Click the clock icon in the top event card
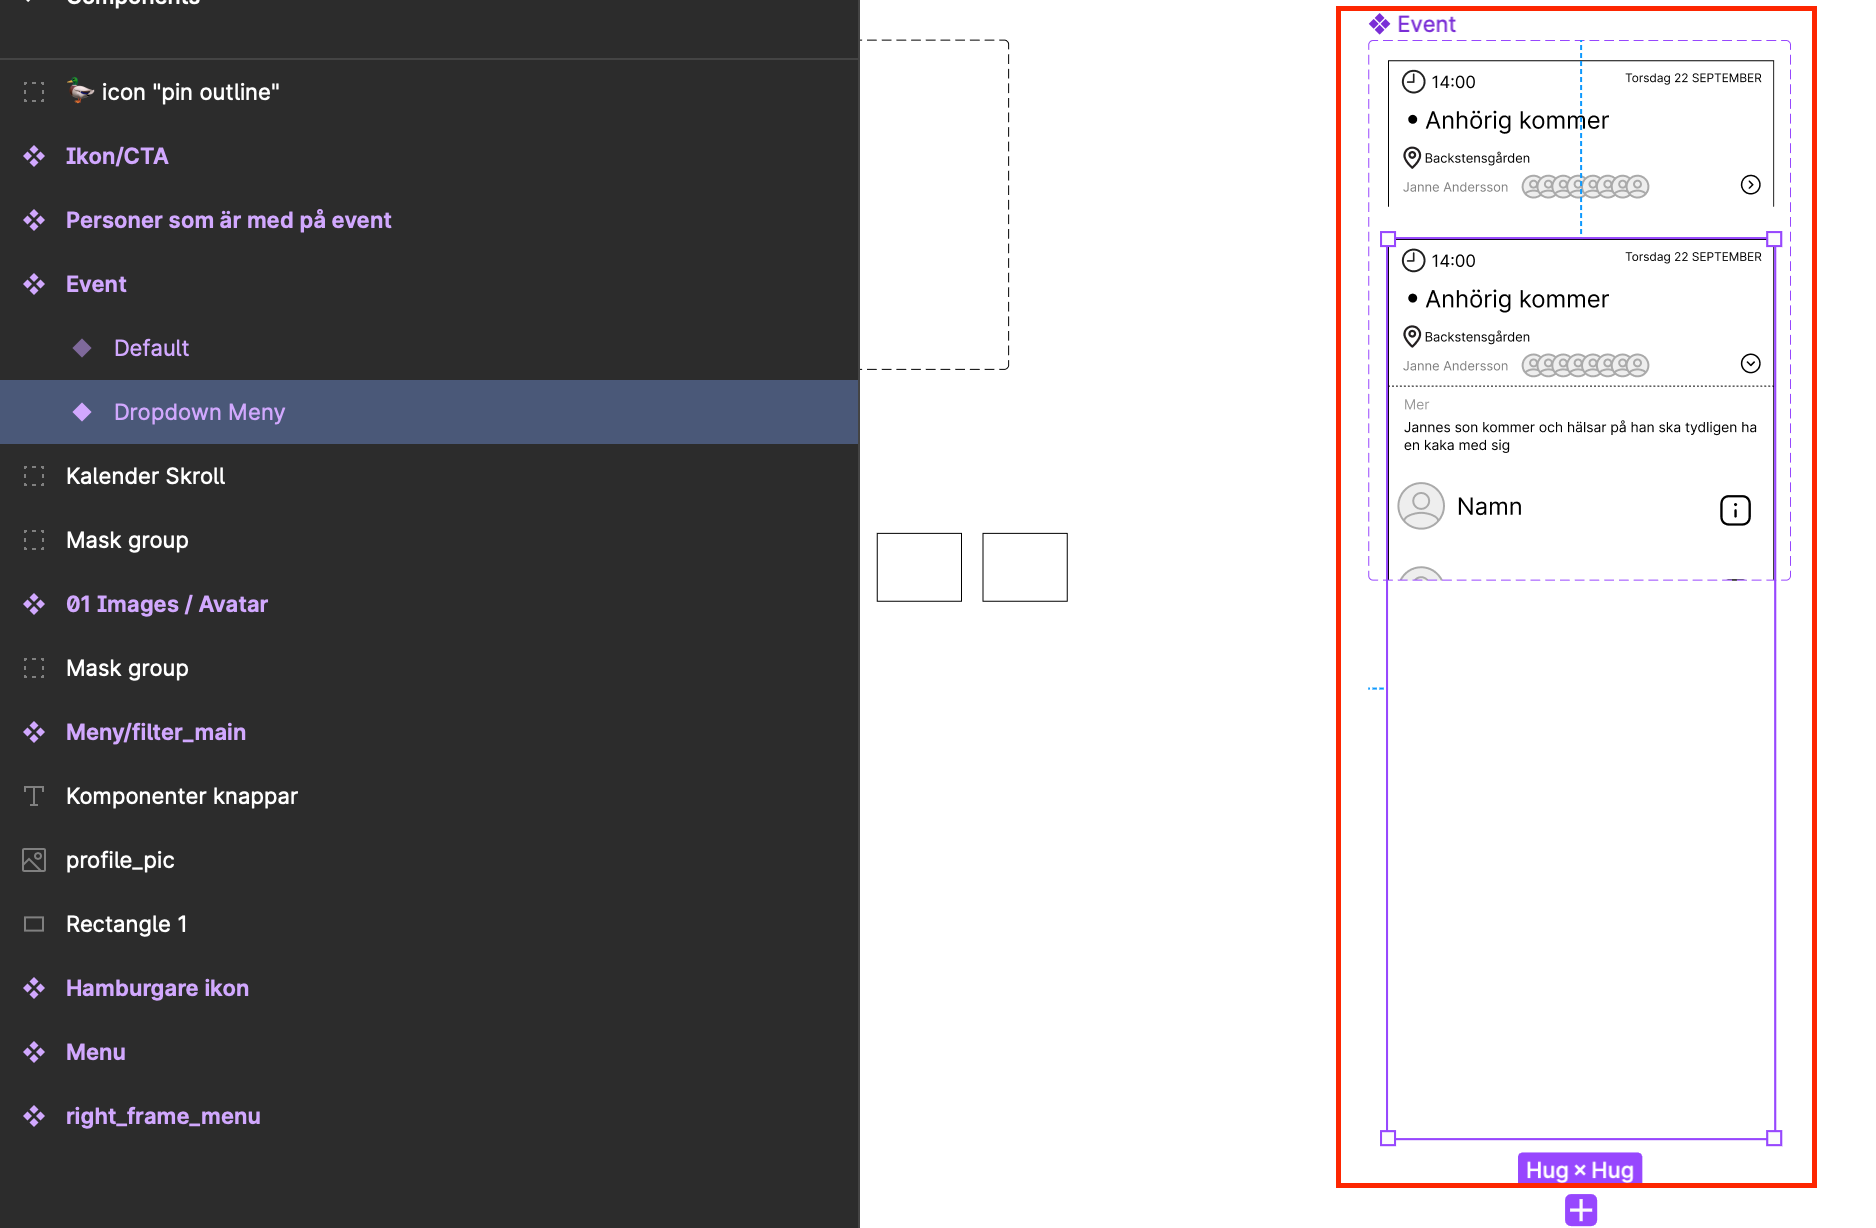The image size is (1876, 1228). pos(1413,82)
